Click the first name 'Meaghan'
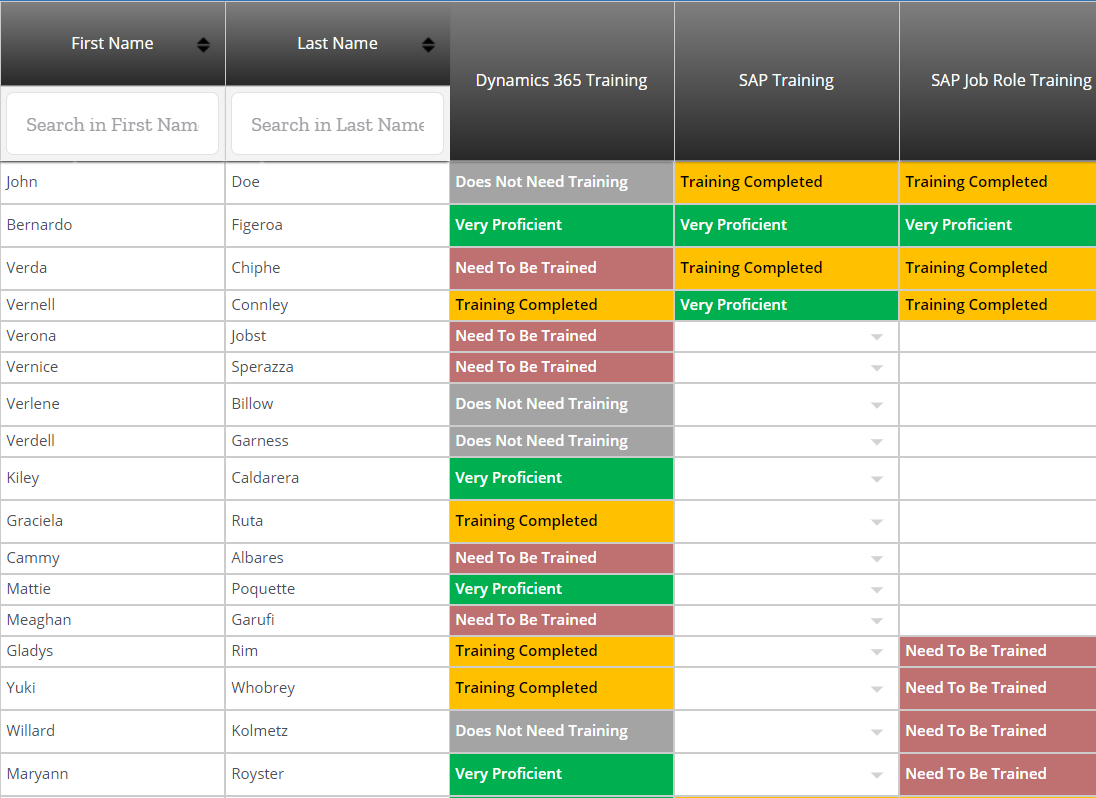 [x=38, y=621]
